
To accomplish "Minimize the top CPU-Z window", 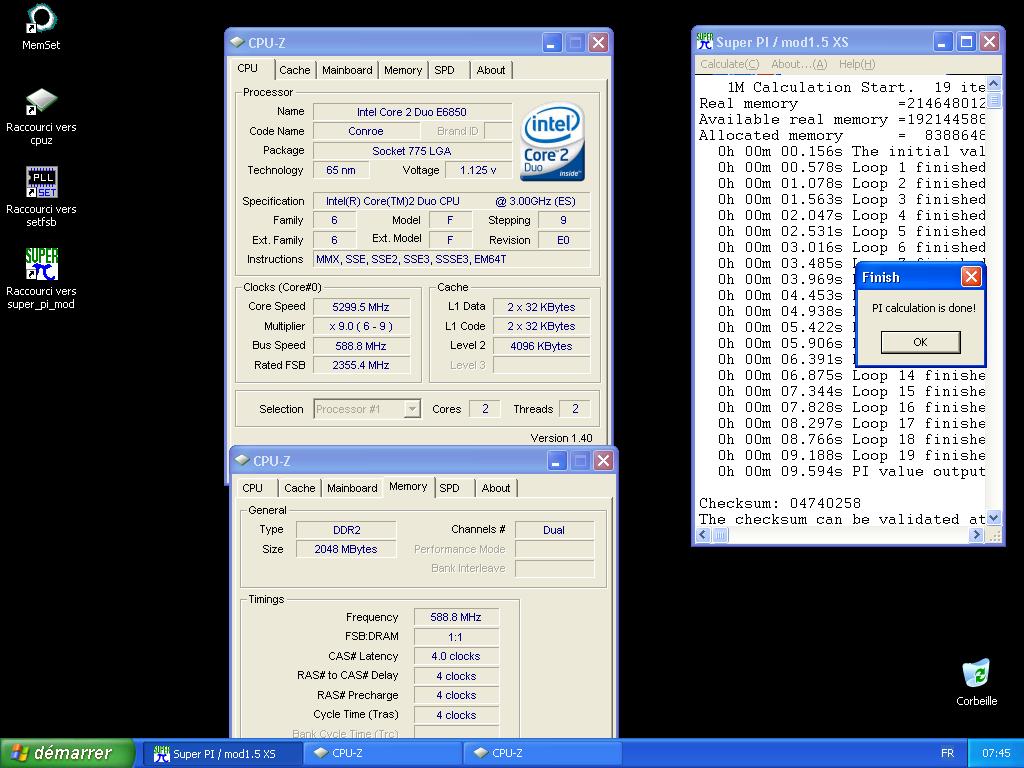I will [552, 43].
